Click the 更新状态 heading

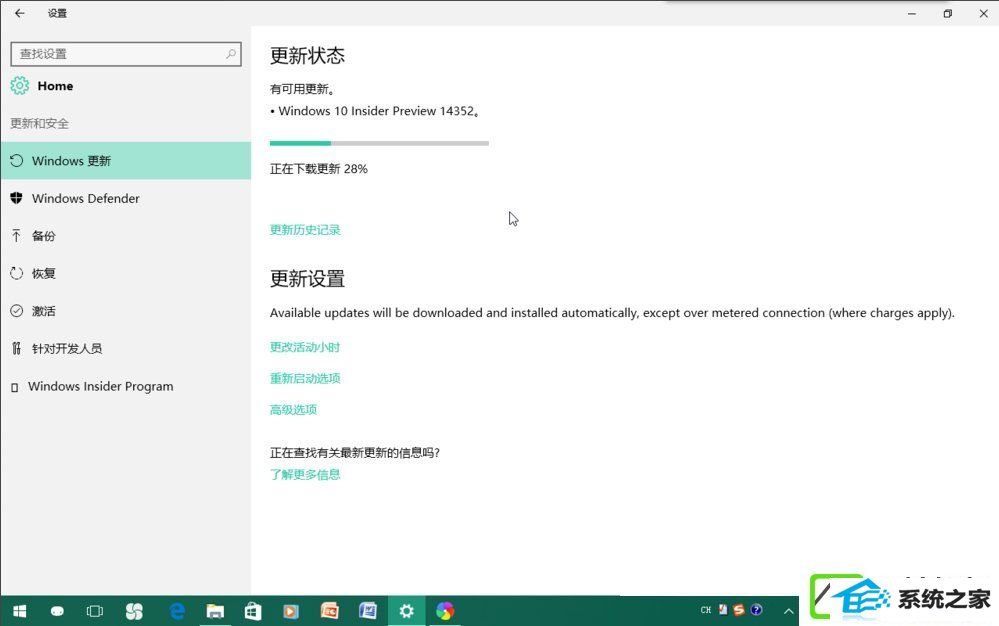(x=307, y=56)
